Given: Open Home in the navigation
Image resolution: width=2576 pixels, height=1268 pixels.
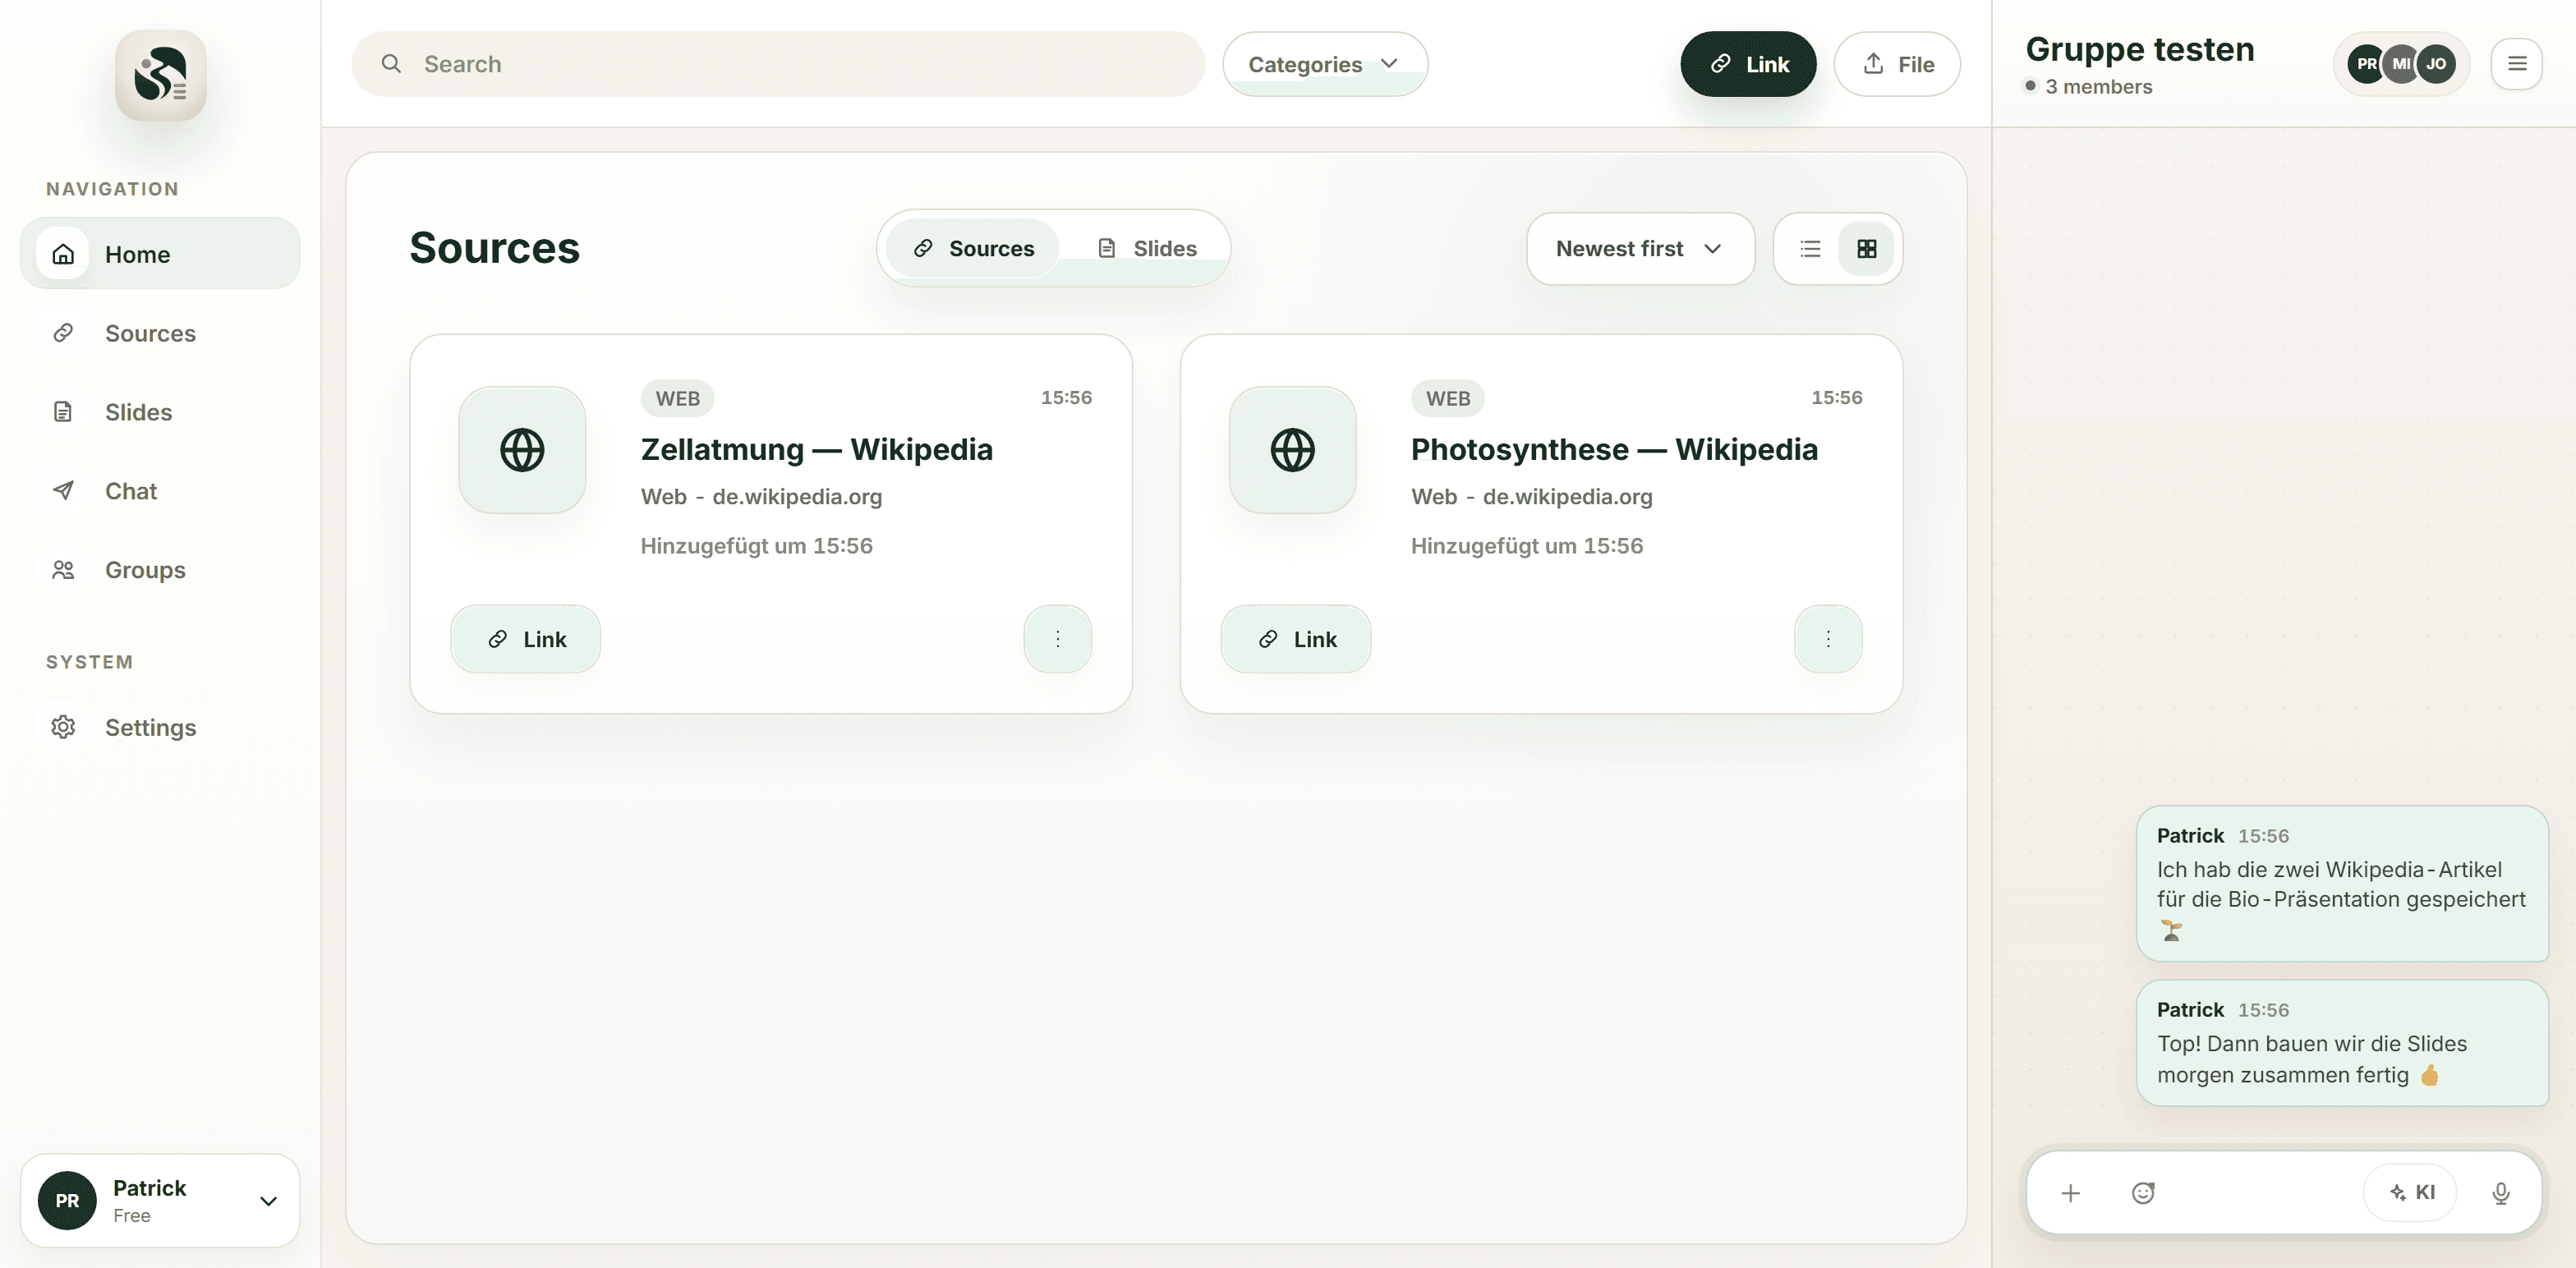Looking at the screenshot, I should (160, 254).
